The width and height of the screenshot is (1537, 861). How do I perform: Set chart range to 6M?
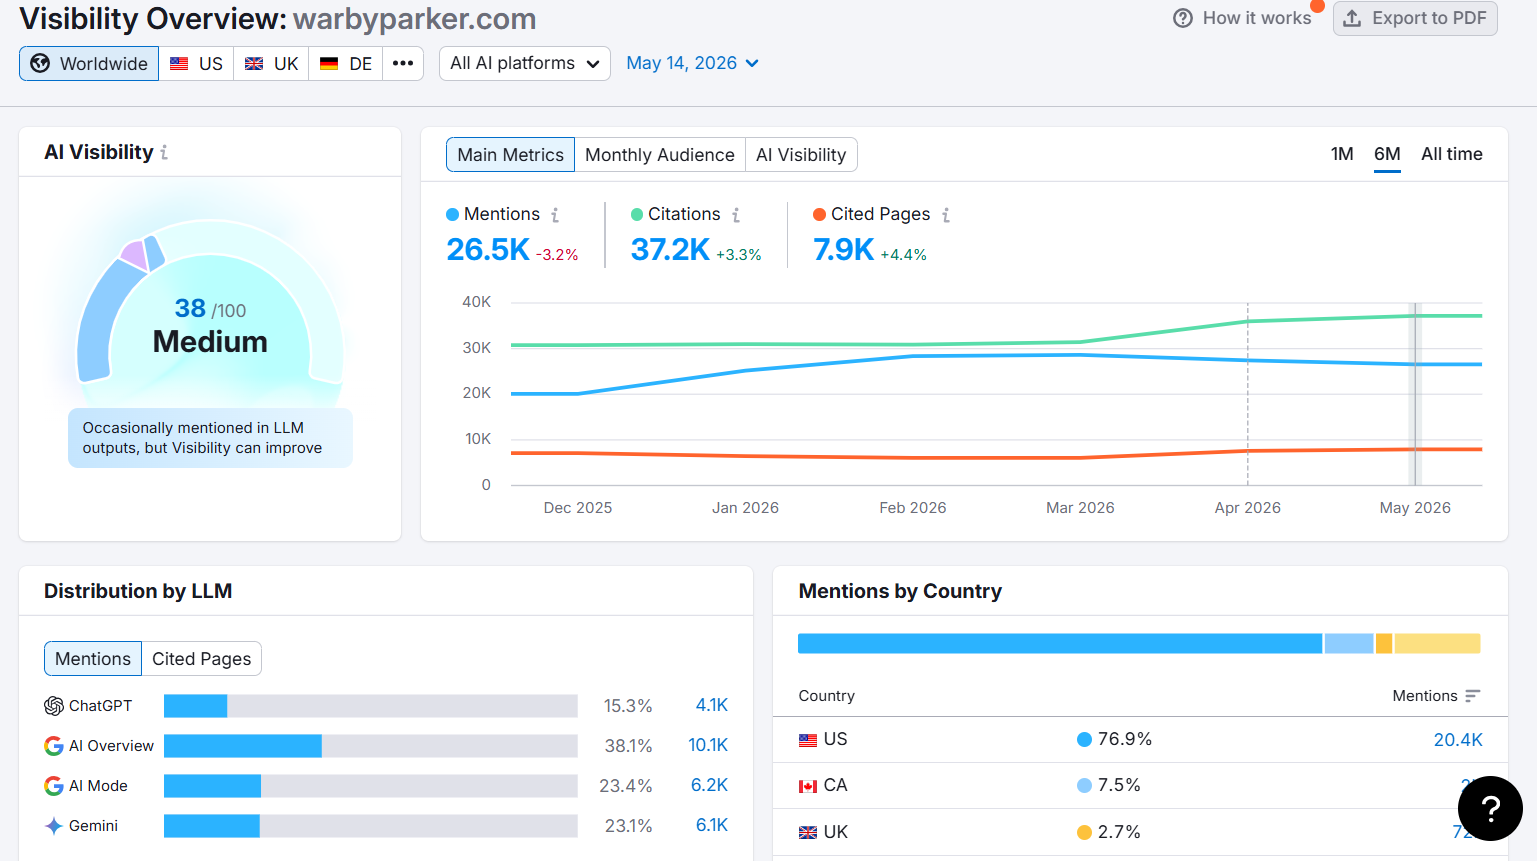(x=1387, y=154)
